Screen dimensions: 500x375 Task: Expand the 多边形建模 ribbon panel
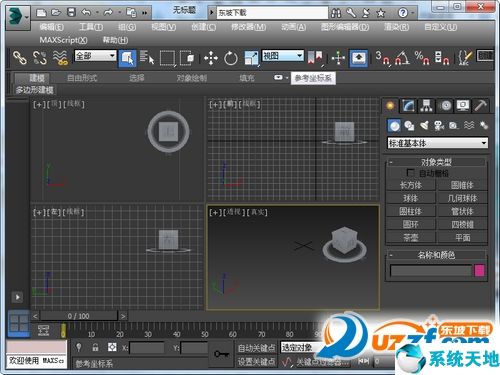click(35, 90)
